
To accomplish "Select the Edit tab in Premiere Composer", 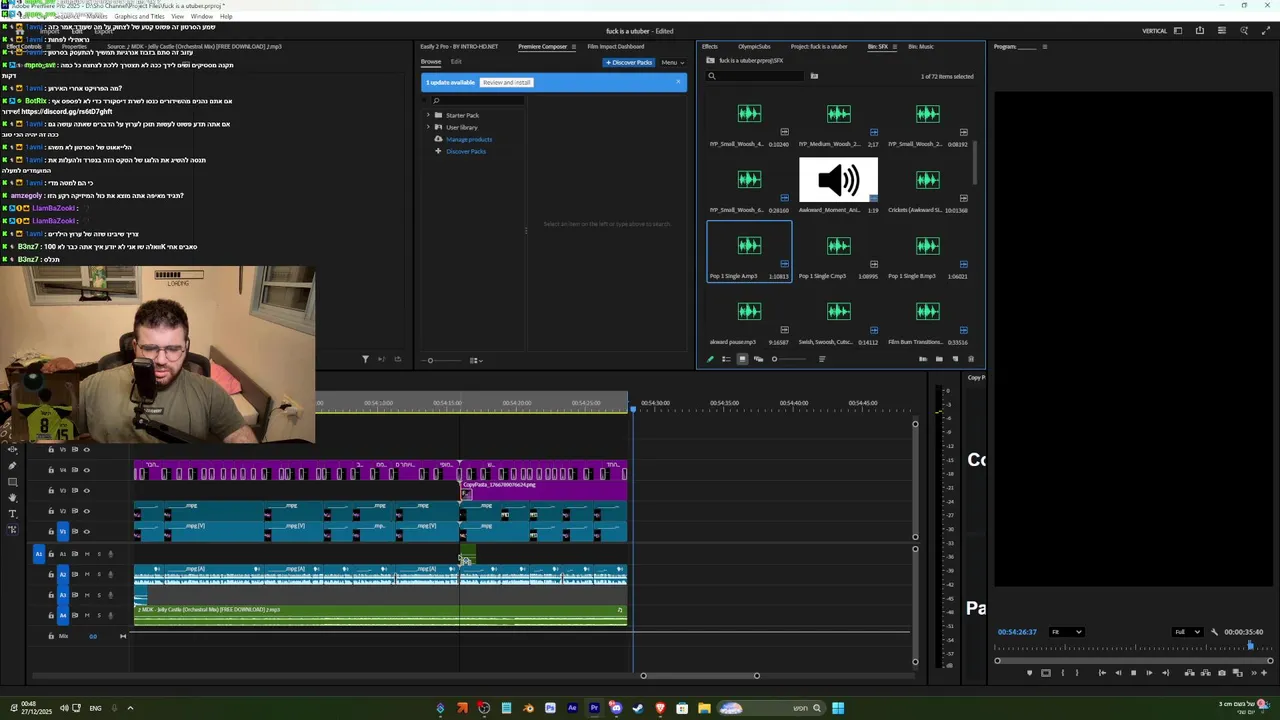I will pos(456,62).
